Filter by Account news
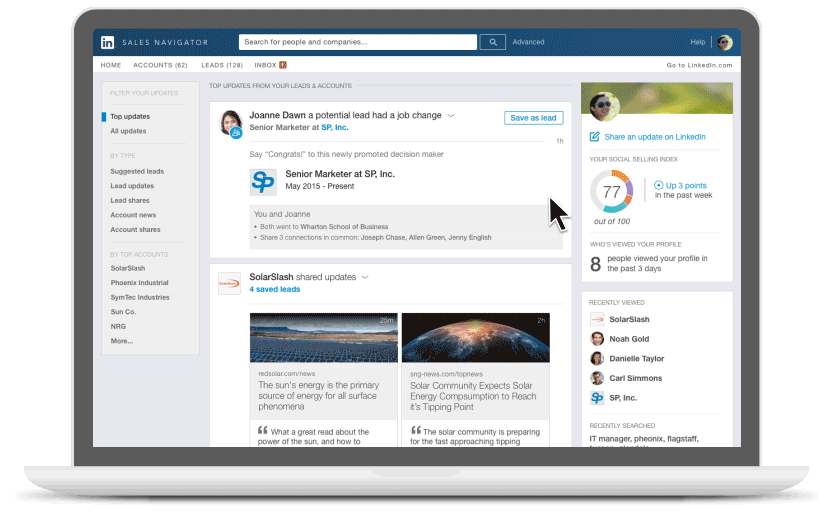Screen dimensions: 834x513 [133, 215]
